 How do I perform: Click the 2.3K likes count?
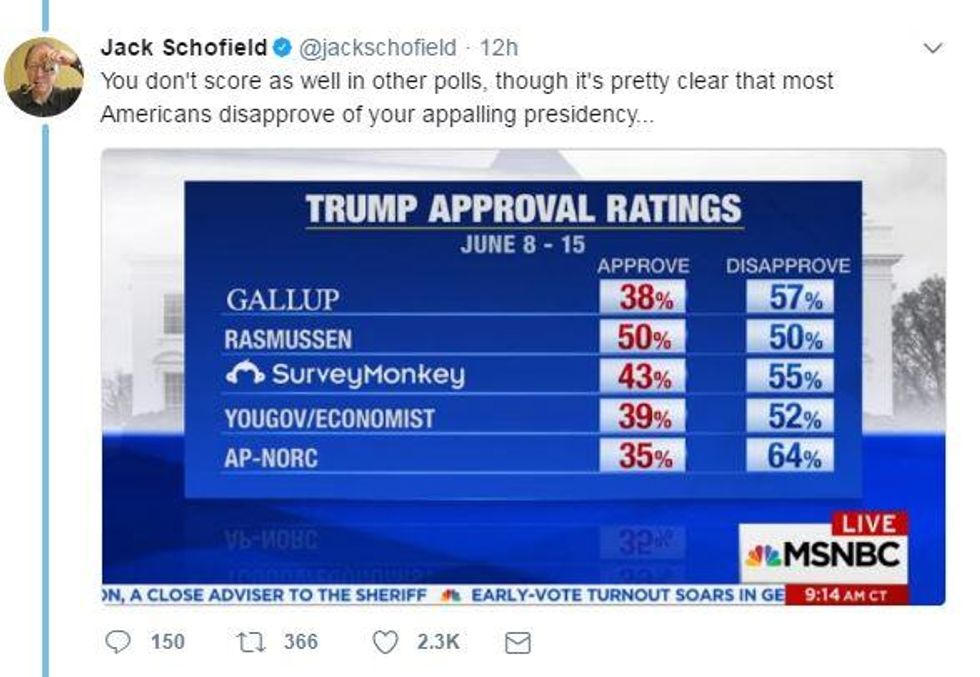pyautogui.click(x=438, y=642)
